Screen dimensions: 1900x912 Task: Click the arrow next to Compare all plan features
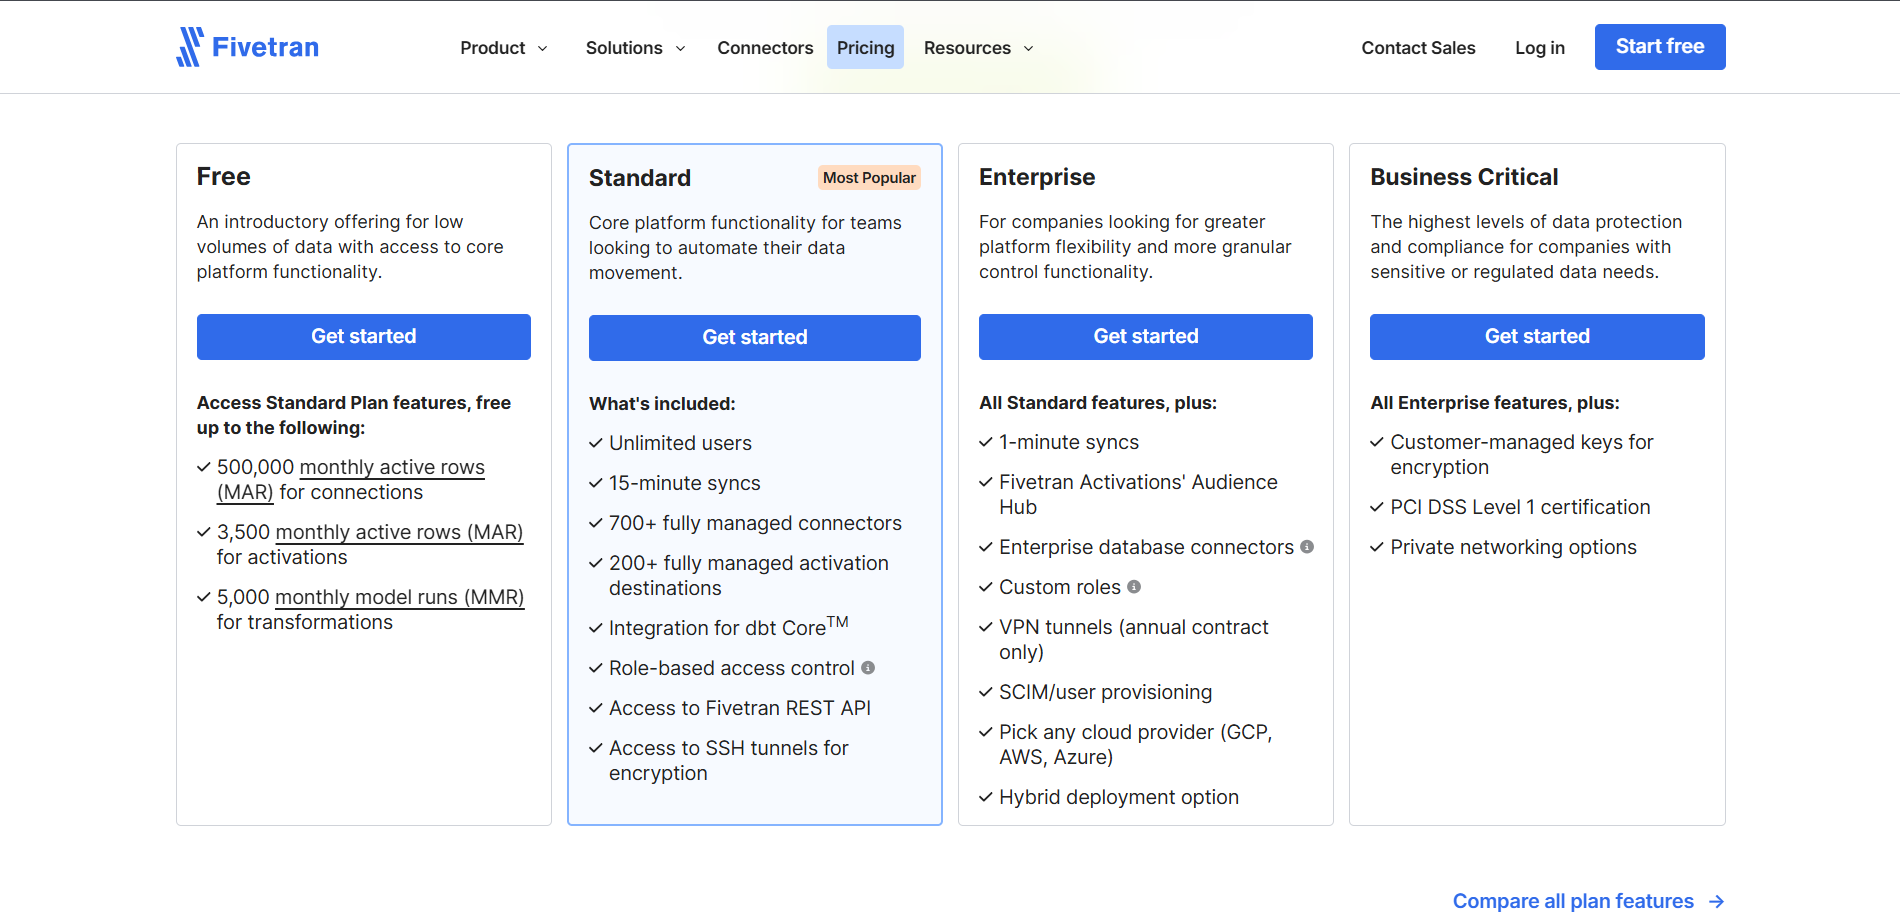[1716, 901]
